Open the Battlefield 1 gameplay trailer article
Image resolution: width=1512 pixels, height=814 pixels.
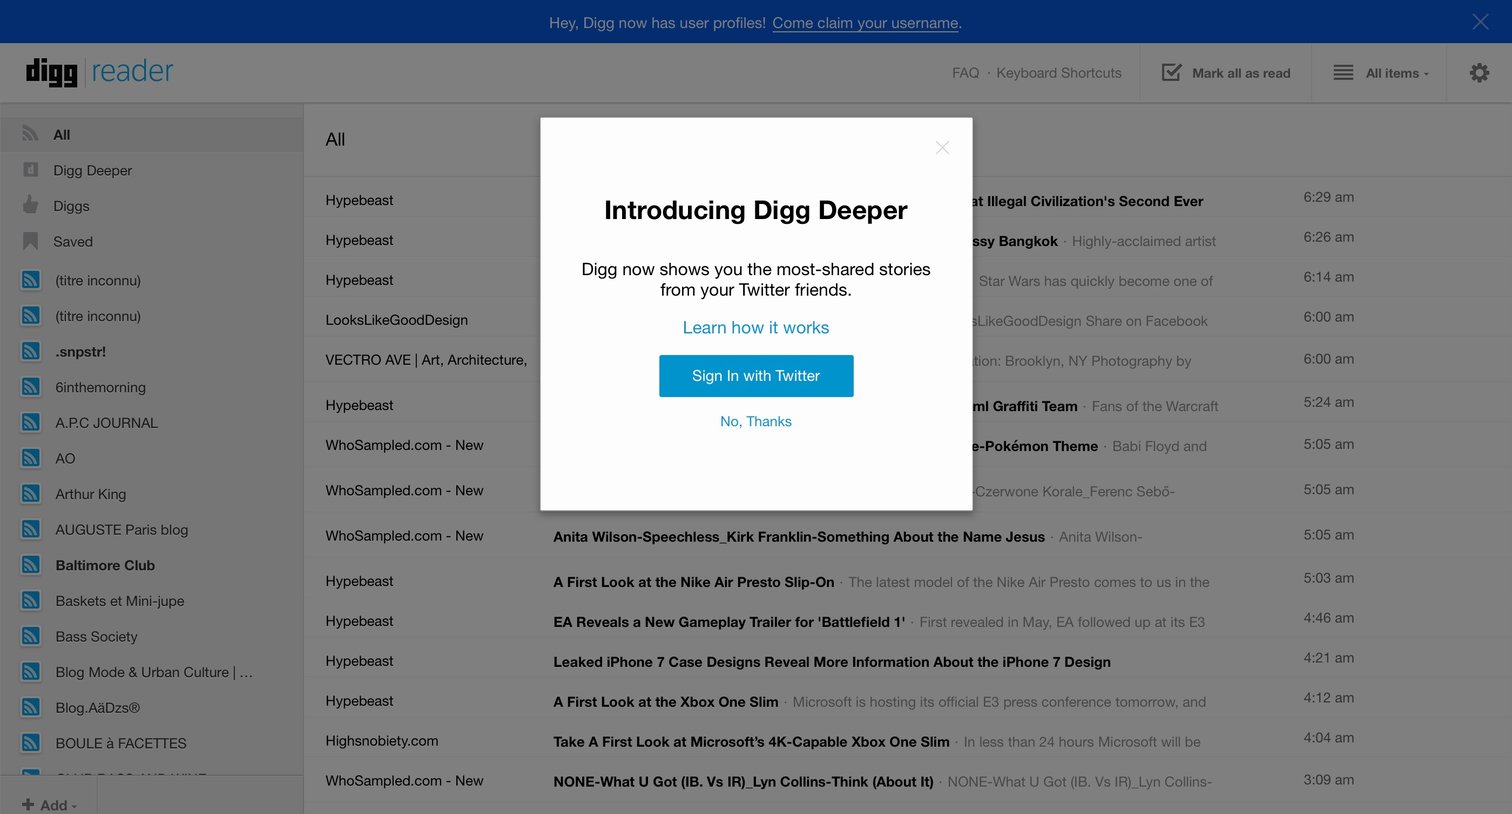pos(729,622)
